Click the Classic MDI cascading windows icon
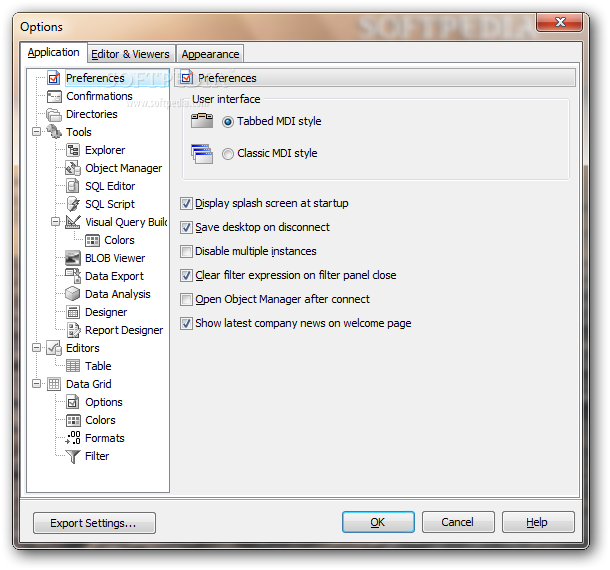 tap(202, 154)
